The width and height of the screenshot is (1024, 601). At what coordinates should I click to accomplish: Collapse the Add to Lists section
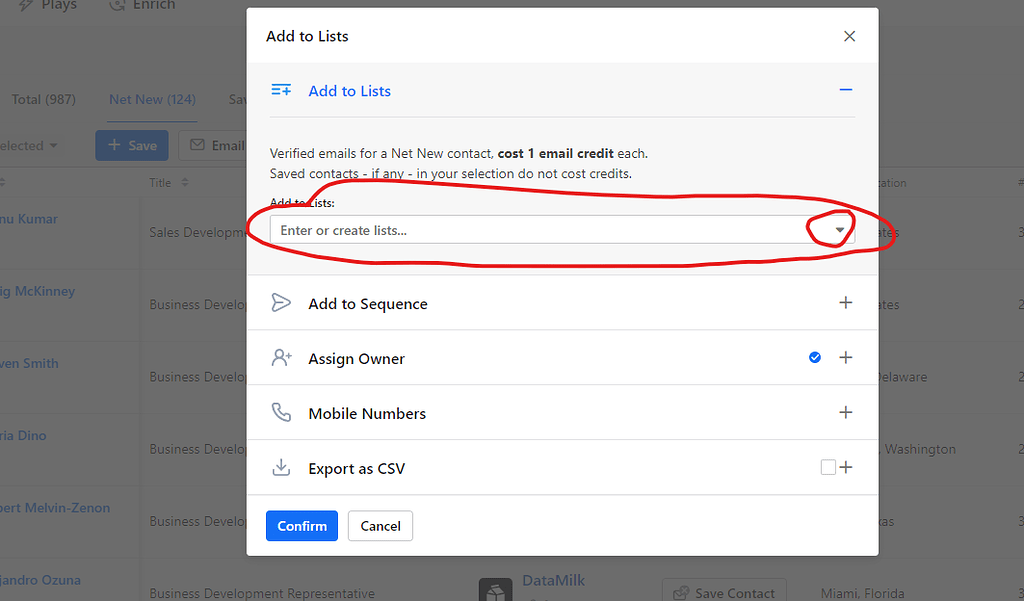(846, 90)
